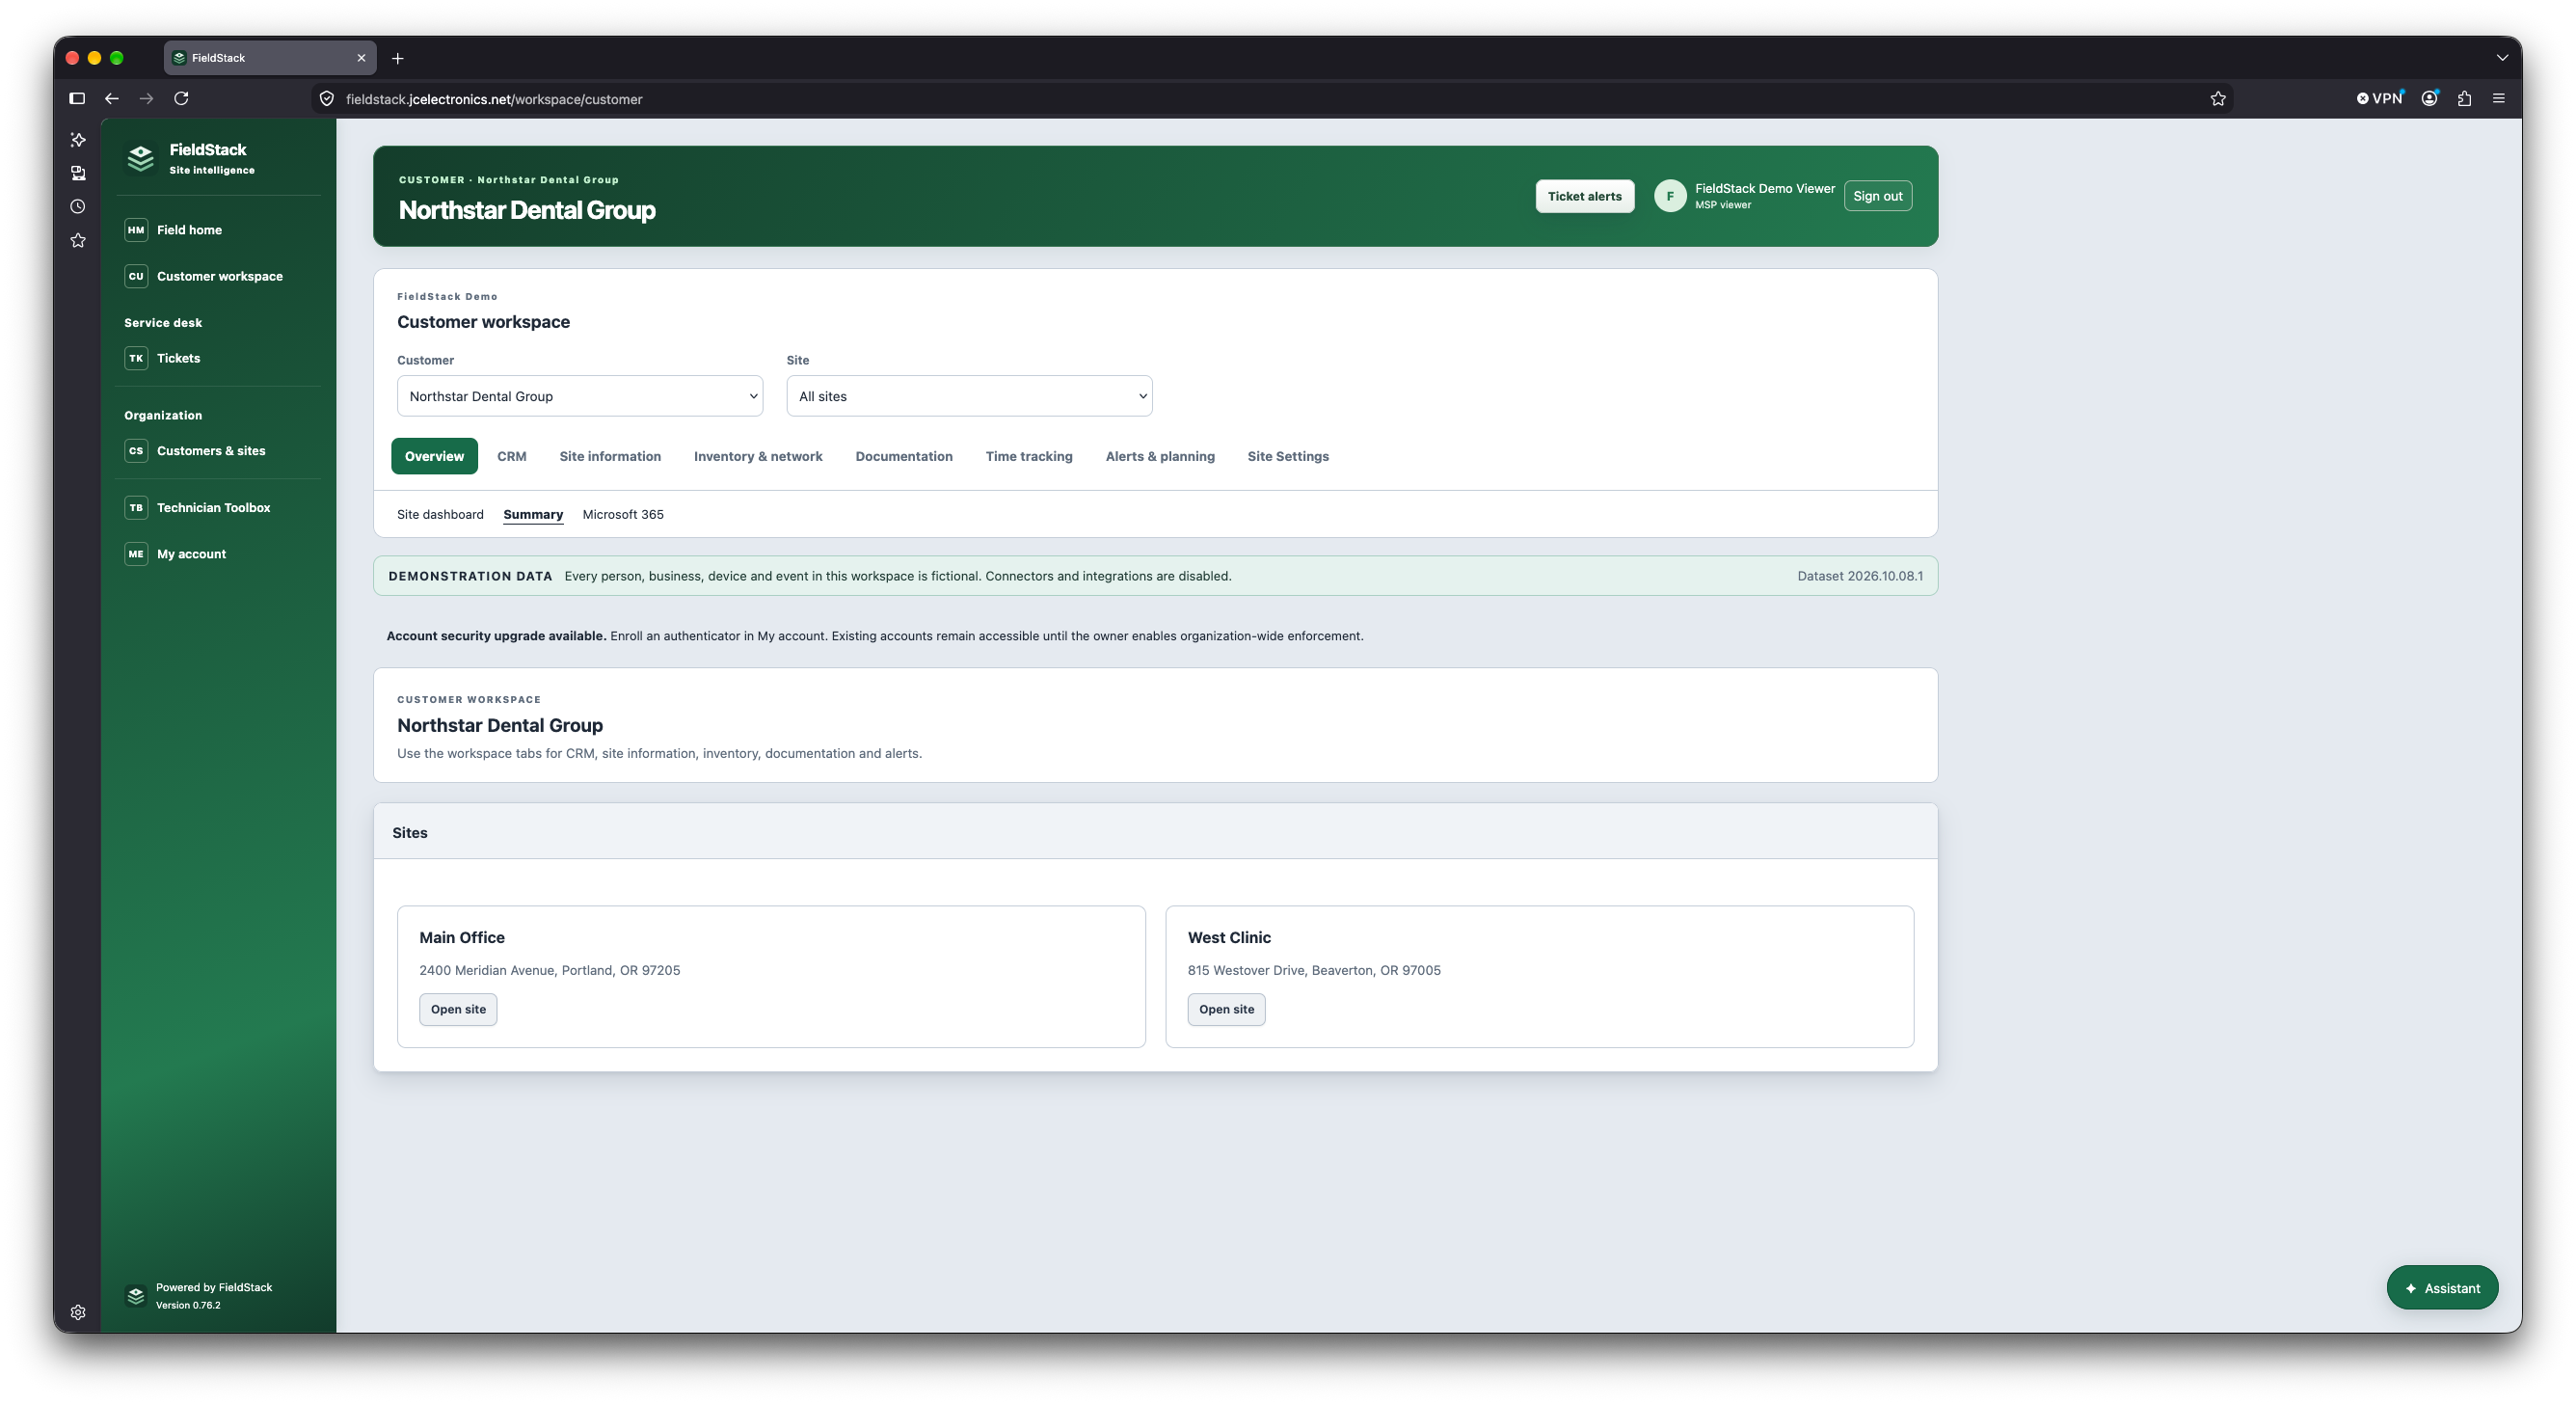Open Field home via HM icon

pos(136,230)
